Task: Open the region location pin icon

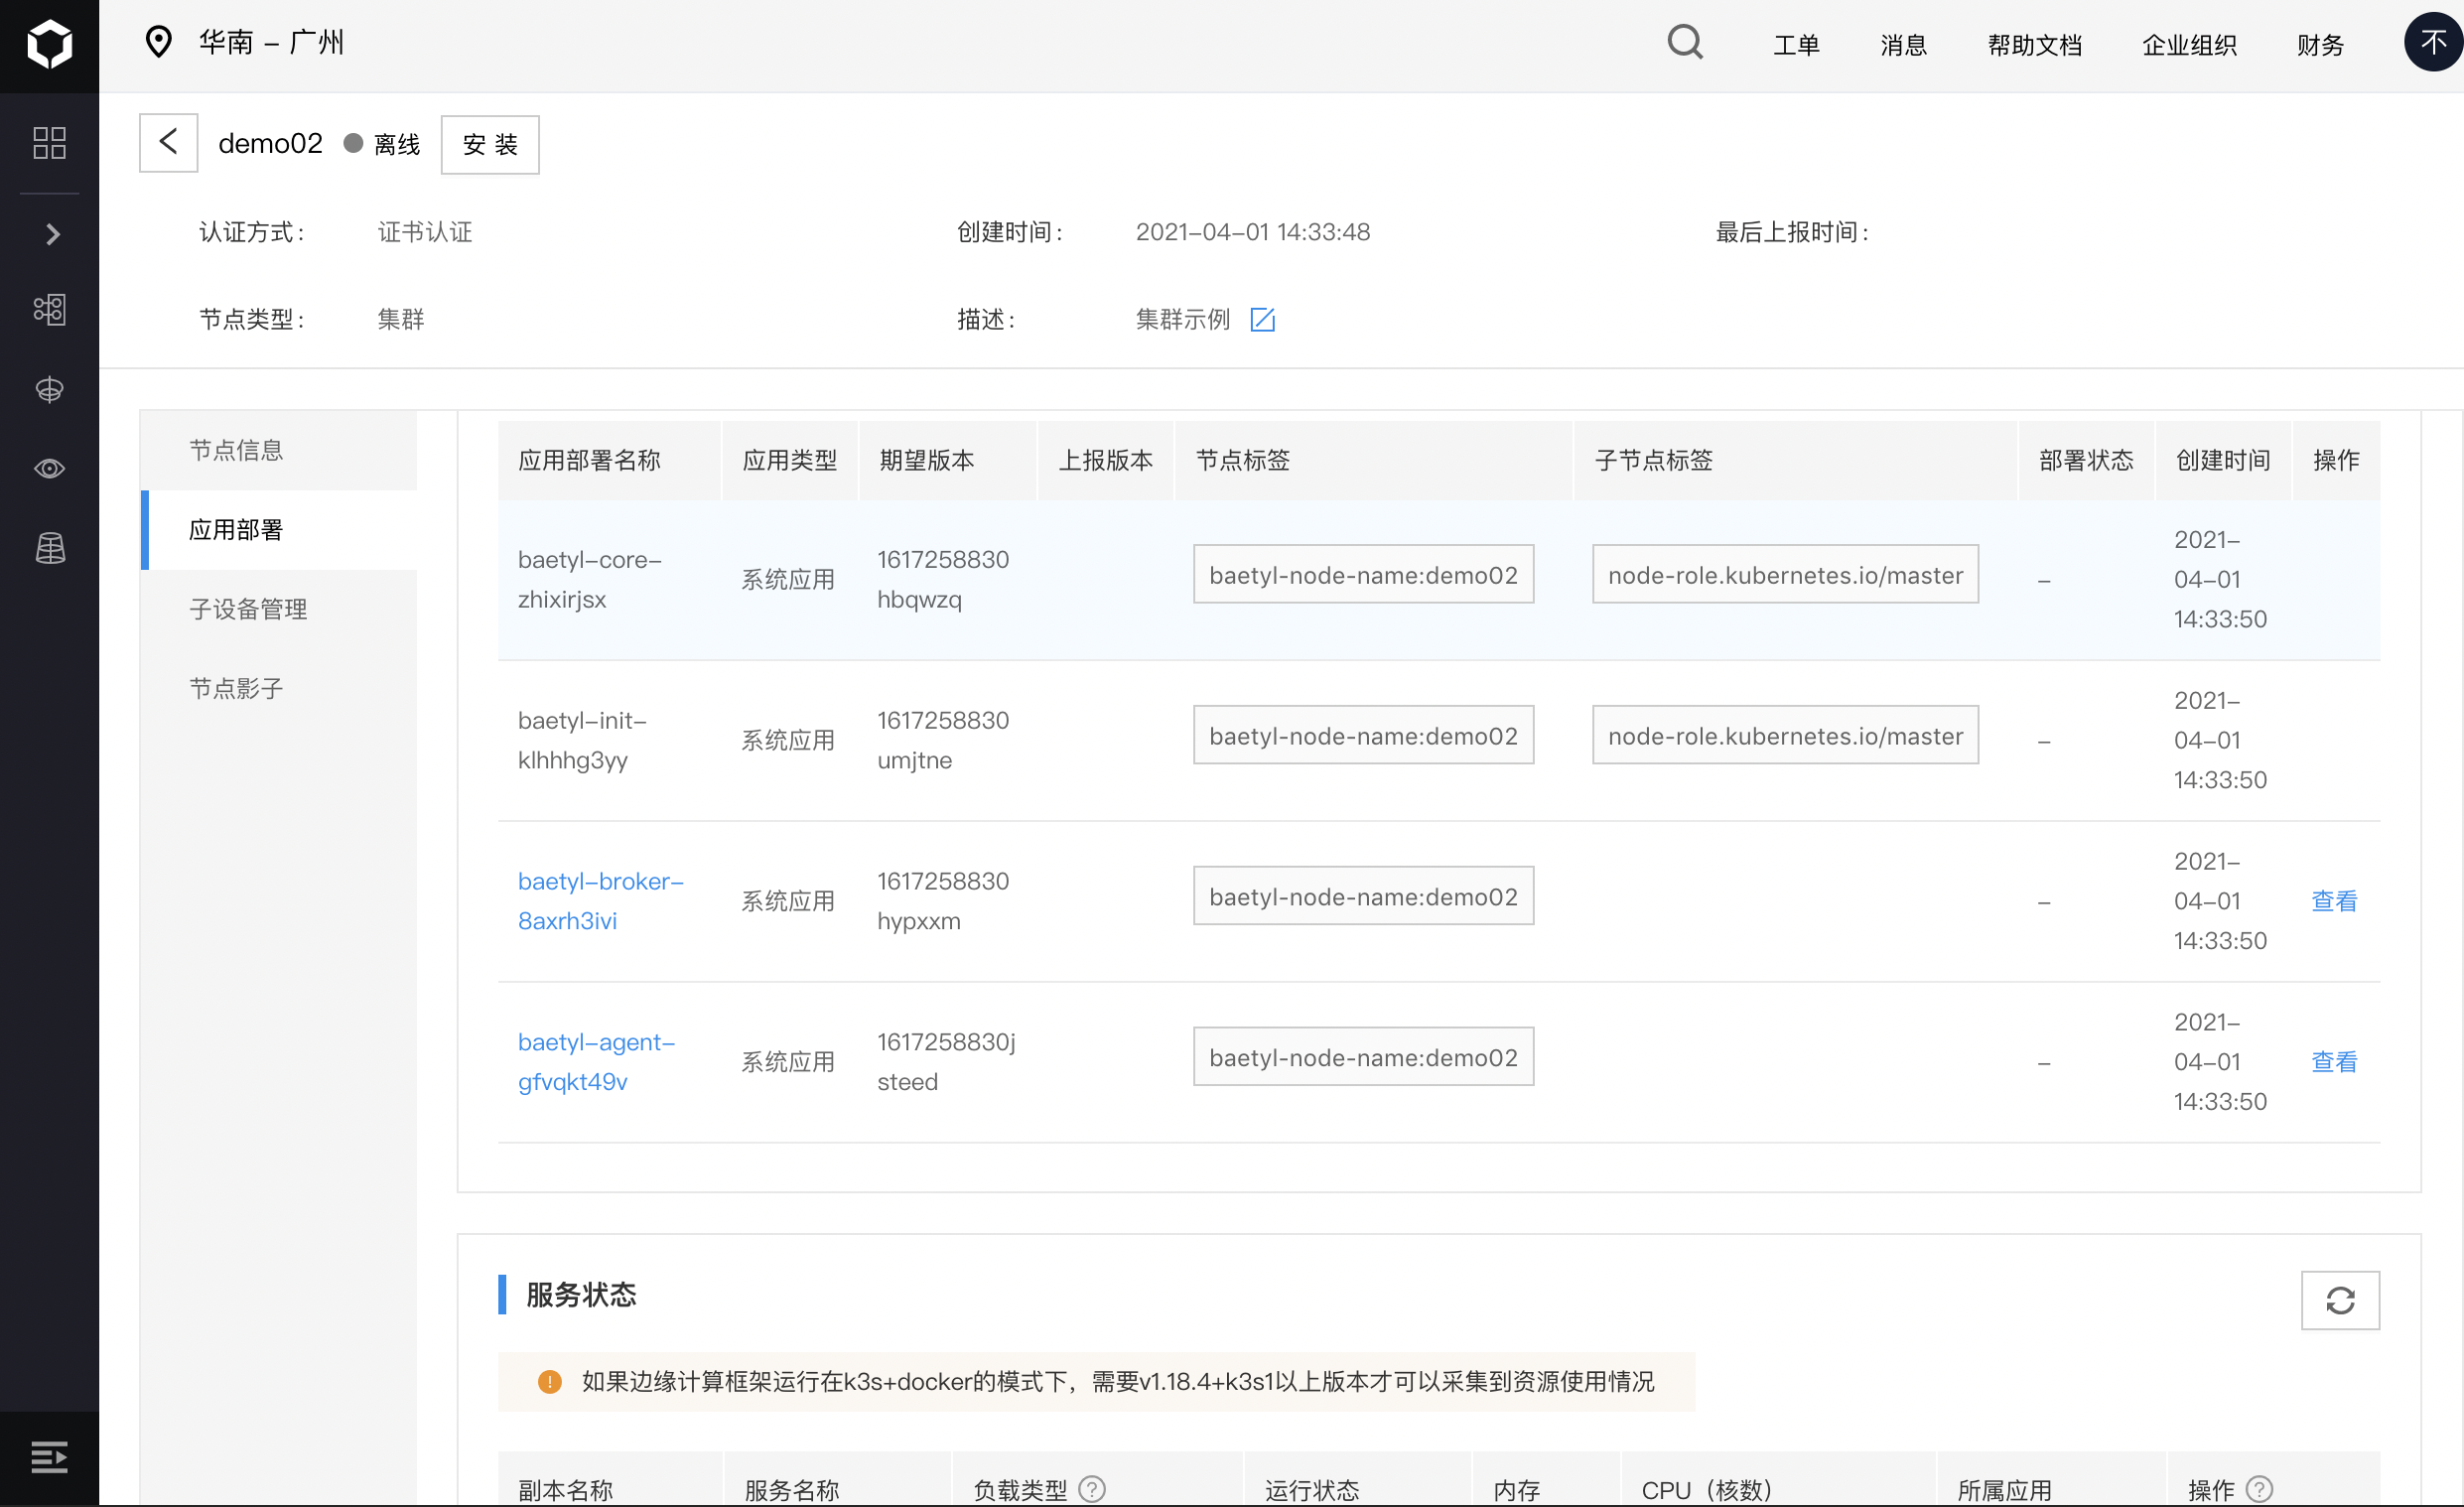Action: pyautogui.click(x=158, y=42)
